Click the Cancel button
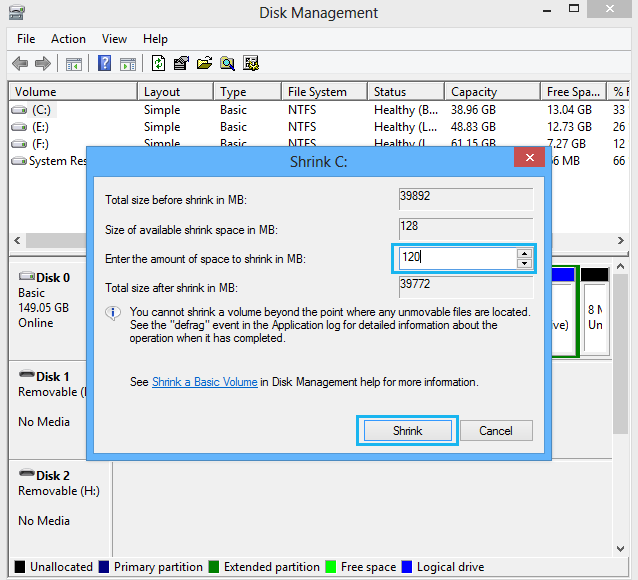 point(496,431)
